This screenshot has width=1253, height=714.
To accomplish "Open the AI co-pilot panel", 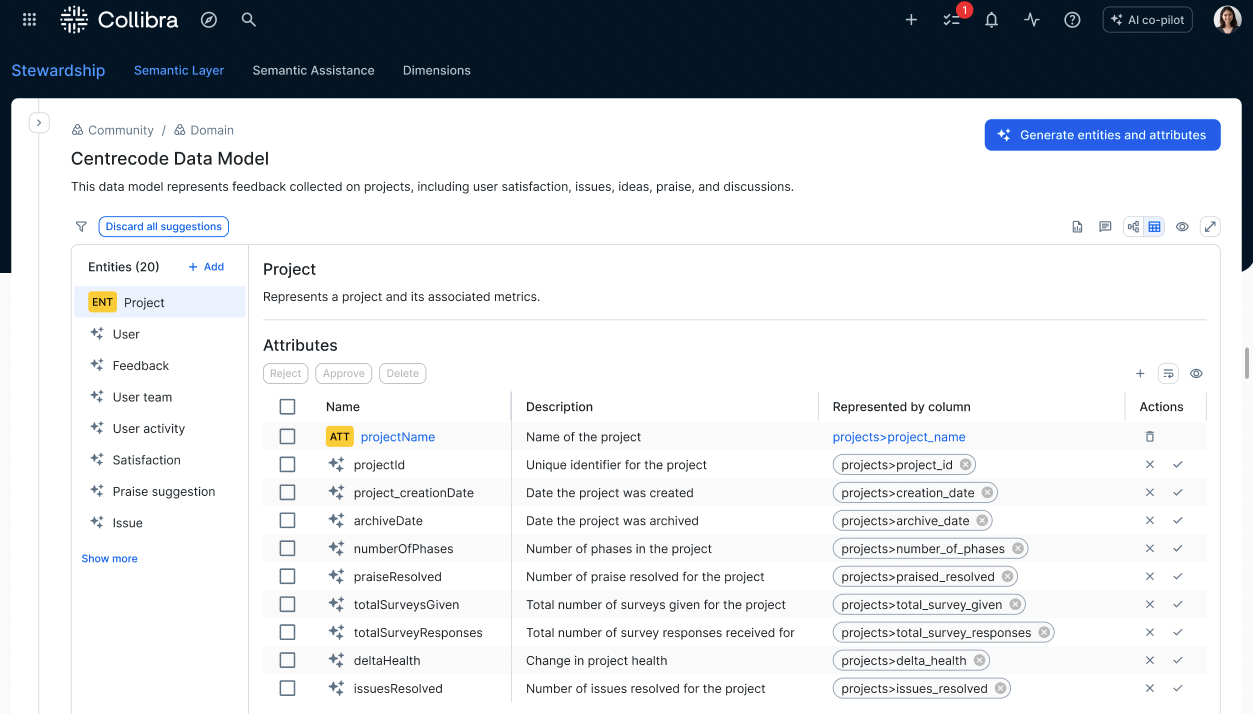I will point(1147,19).
